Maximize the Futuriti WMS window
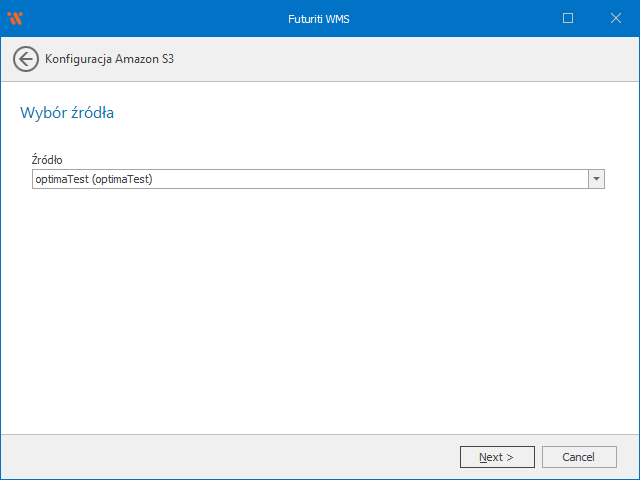640x480 pixels. click(568, 18)
